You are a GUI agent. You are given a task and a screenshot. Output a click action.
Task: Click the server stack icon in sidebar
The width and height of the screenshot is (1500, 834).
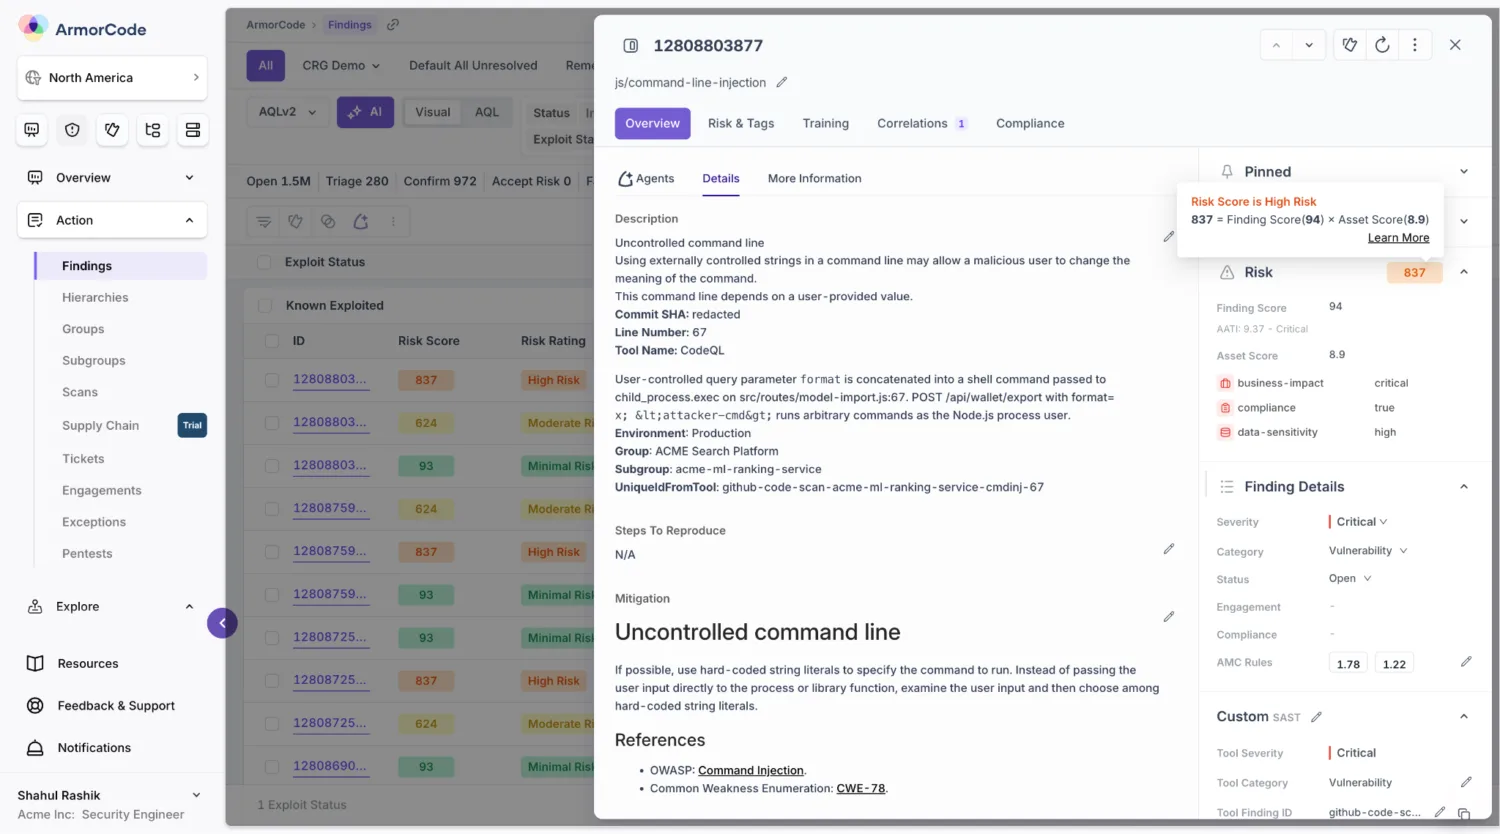pyautogui.click(x=193, y=130)
